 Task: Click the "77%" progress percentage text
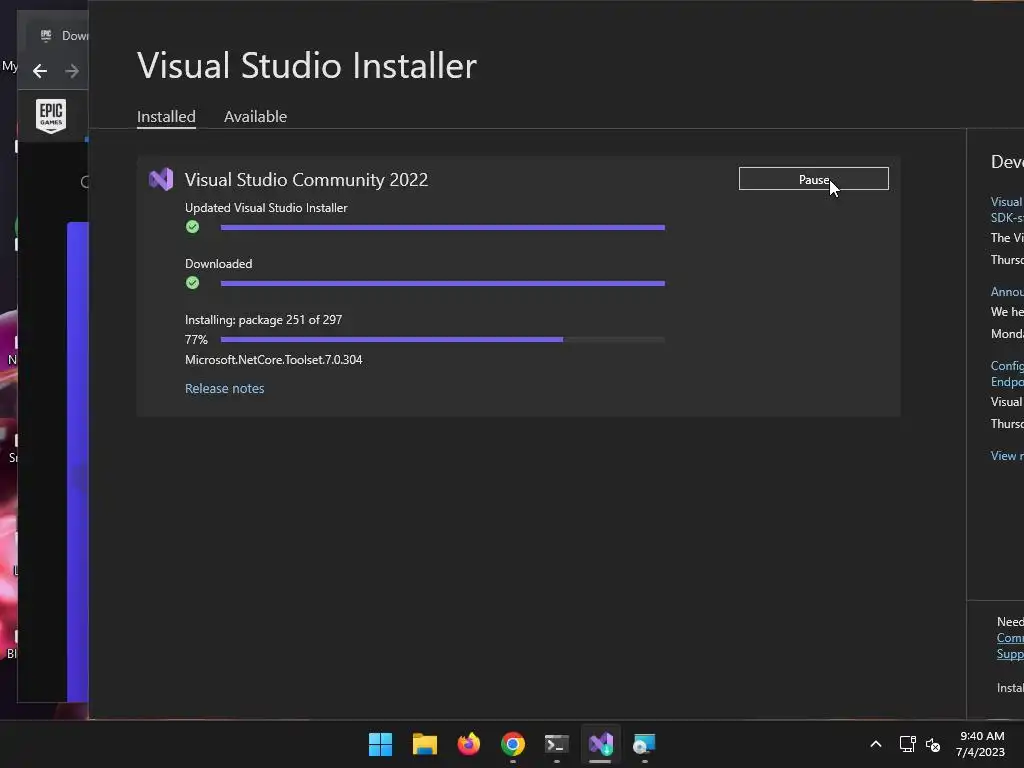(x=196, y=340)
